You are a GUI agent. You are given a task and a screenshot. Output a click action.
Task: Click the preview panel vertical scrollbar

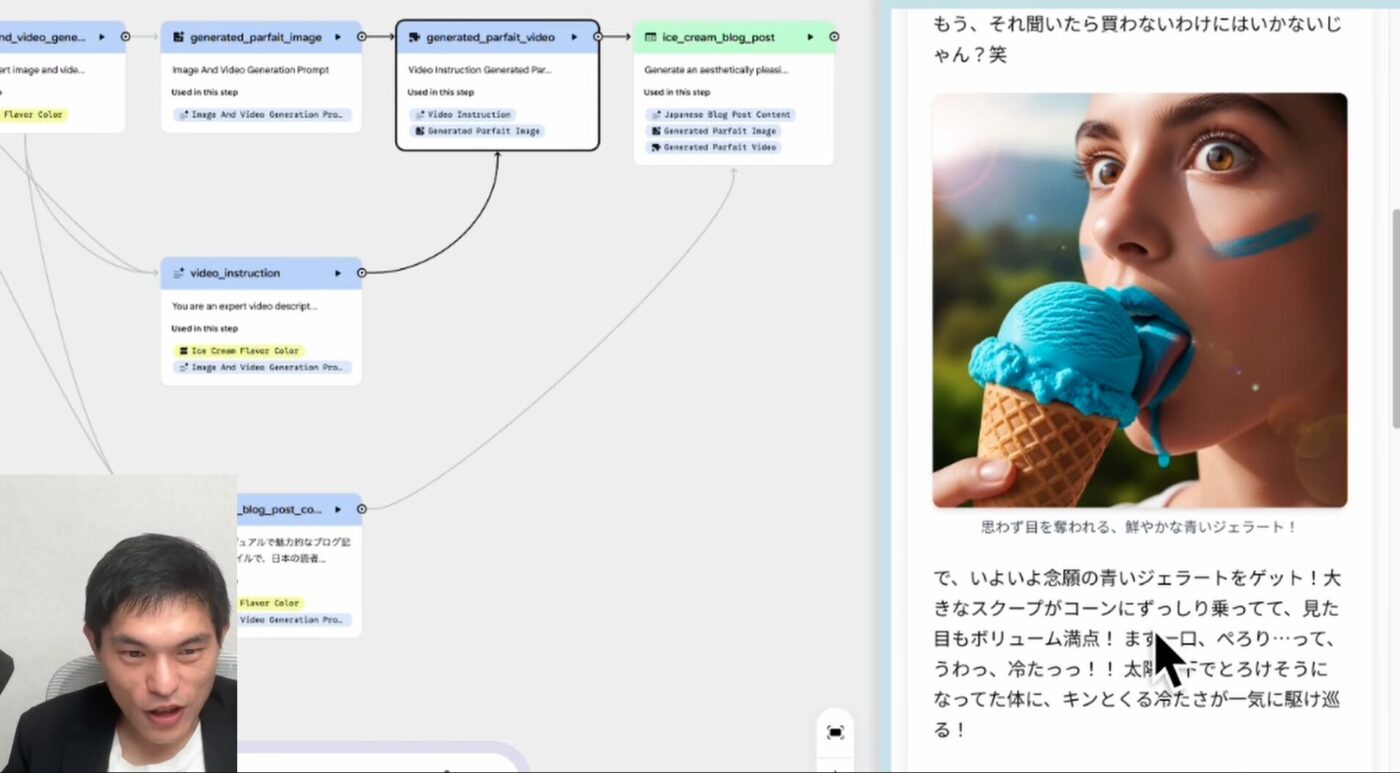[x=1393, y=320]
